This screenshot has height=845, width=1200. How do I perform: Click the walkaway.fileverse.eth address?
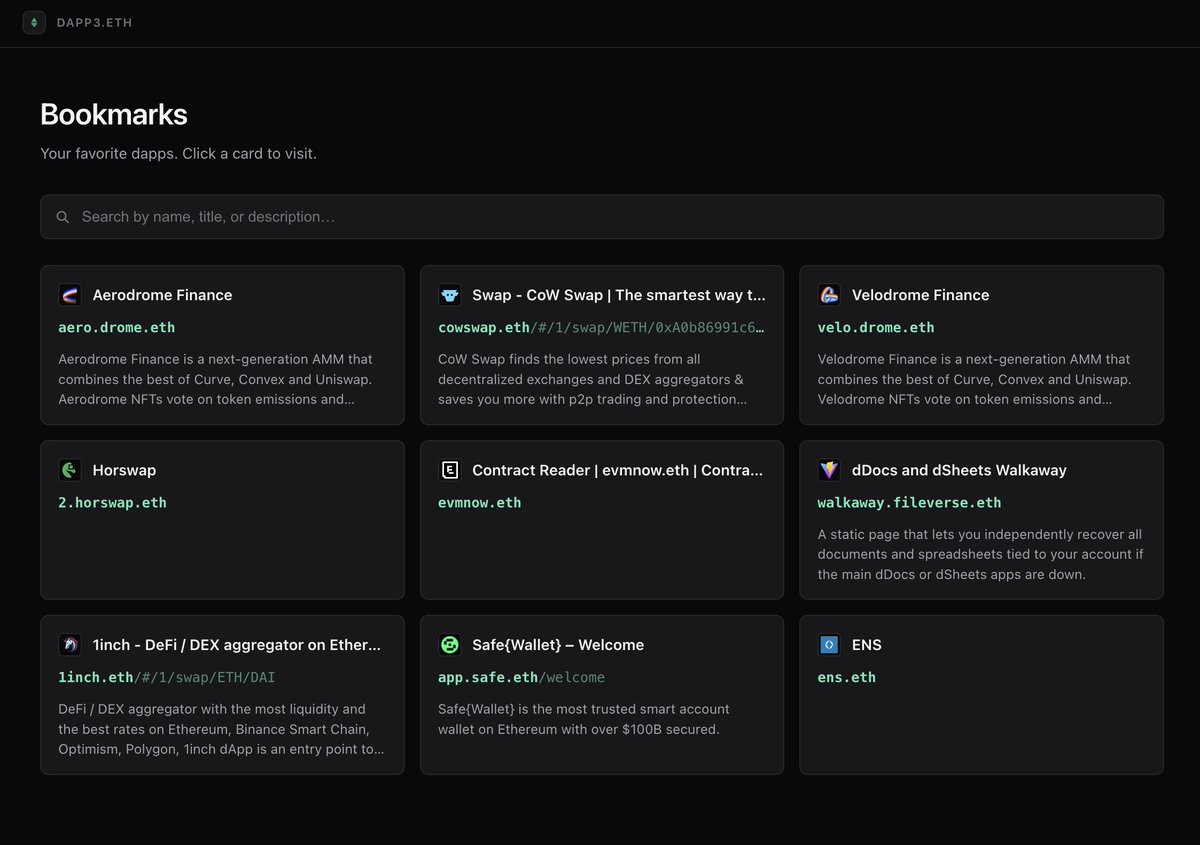tap(909, 502)
